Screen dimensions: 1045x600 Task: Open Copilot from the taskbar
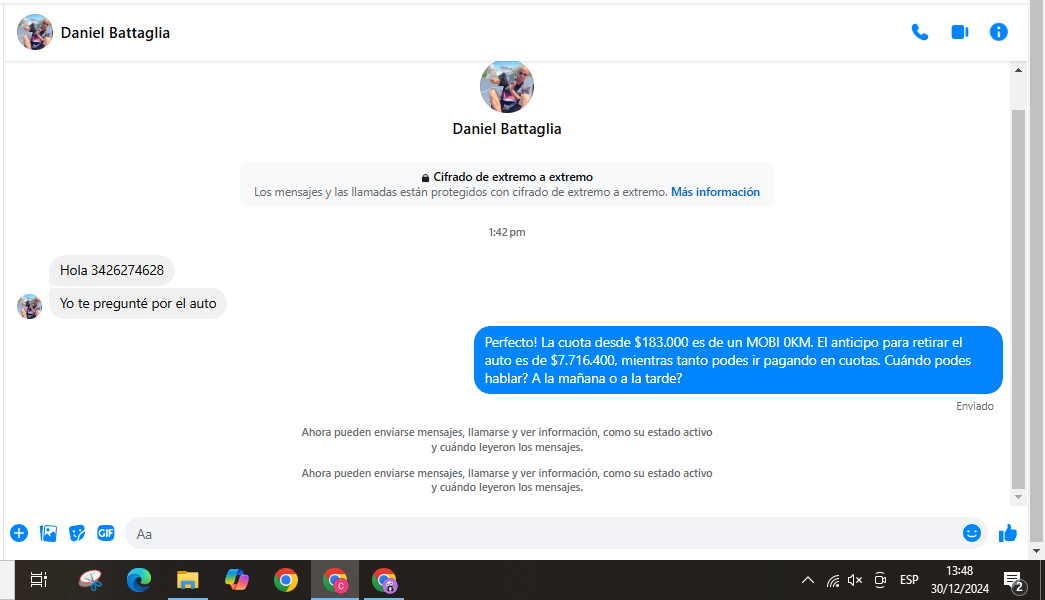coord(237,580)
